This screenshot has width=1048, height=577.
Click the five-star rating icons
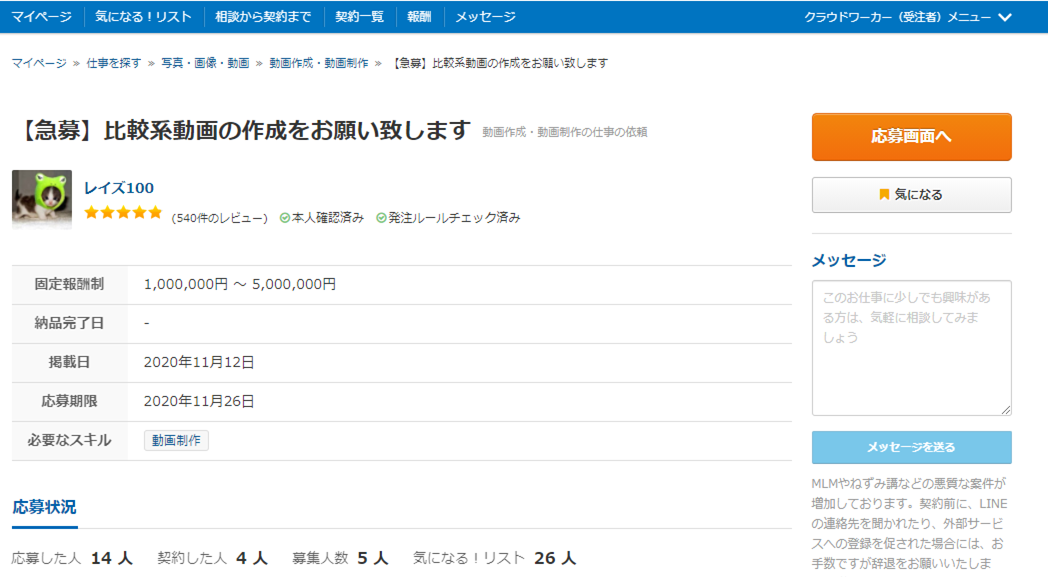[x=122, y=213]
